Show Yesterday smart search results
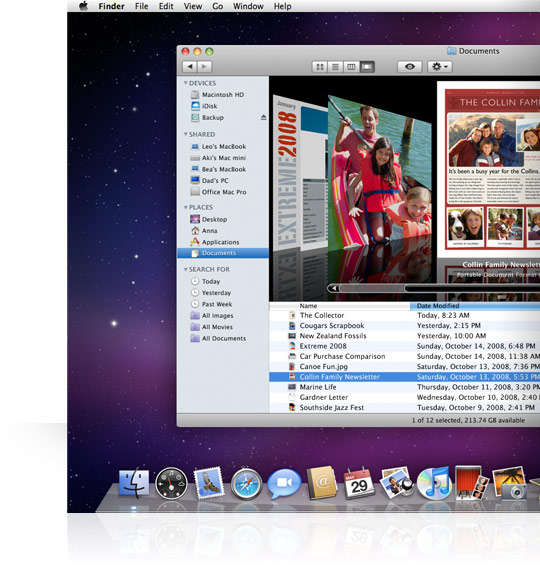This screenshot has height=570, width=540. pos(223,293)
